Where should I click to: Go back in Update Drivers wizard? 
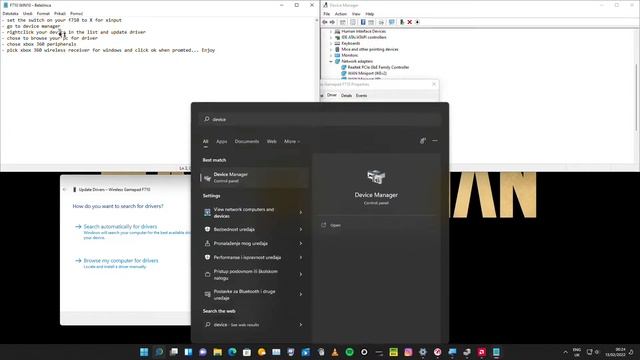(64, 189)
